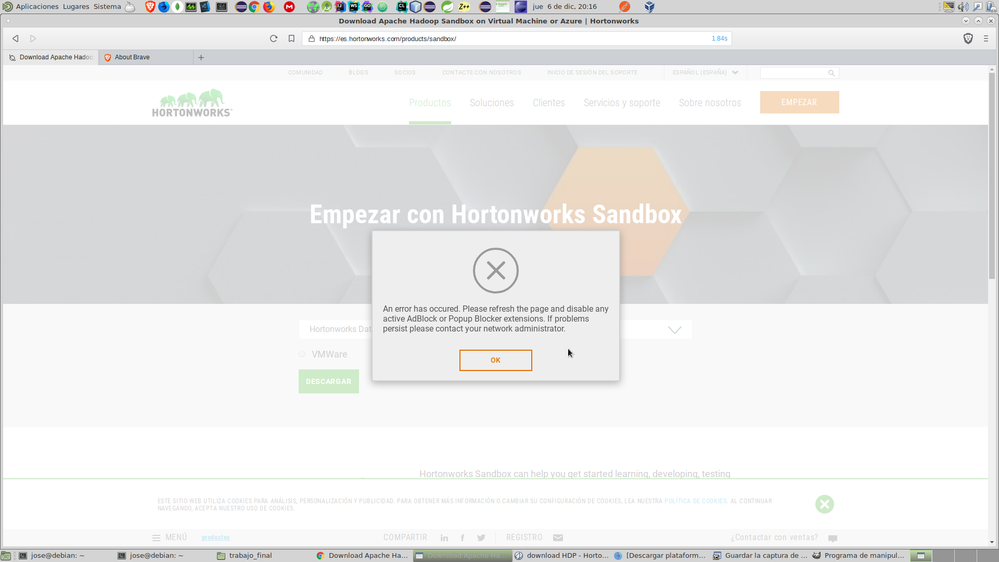This screenshot has height=562, width=999.
Task: Select the VMWare radio button
Action: 302,354
